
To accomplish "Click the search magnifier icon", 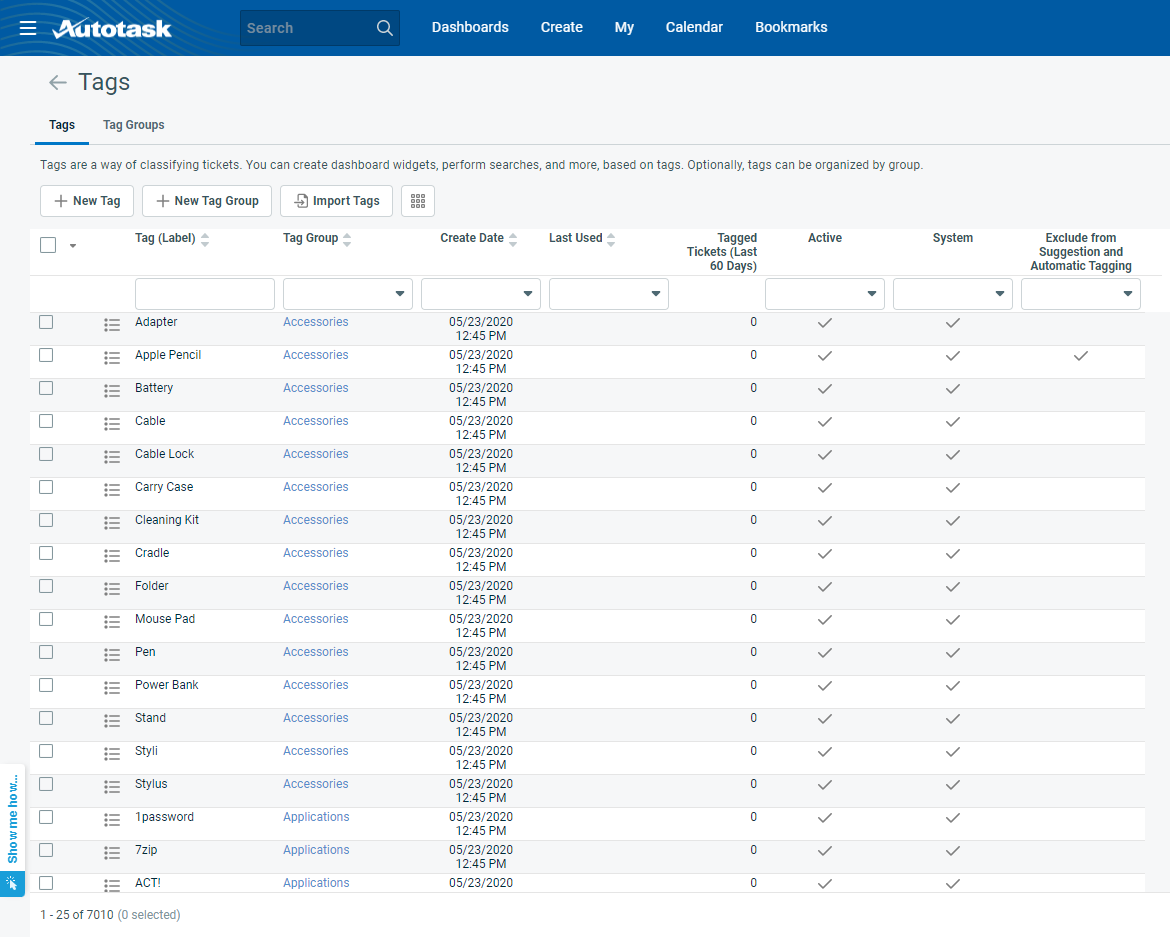I will pyautogui.click(x=384, y=27).
